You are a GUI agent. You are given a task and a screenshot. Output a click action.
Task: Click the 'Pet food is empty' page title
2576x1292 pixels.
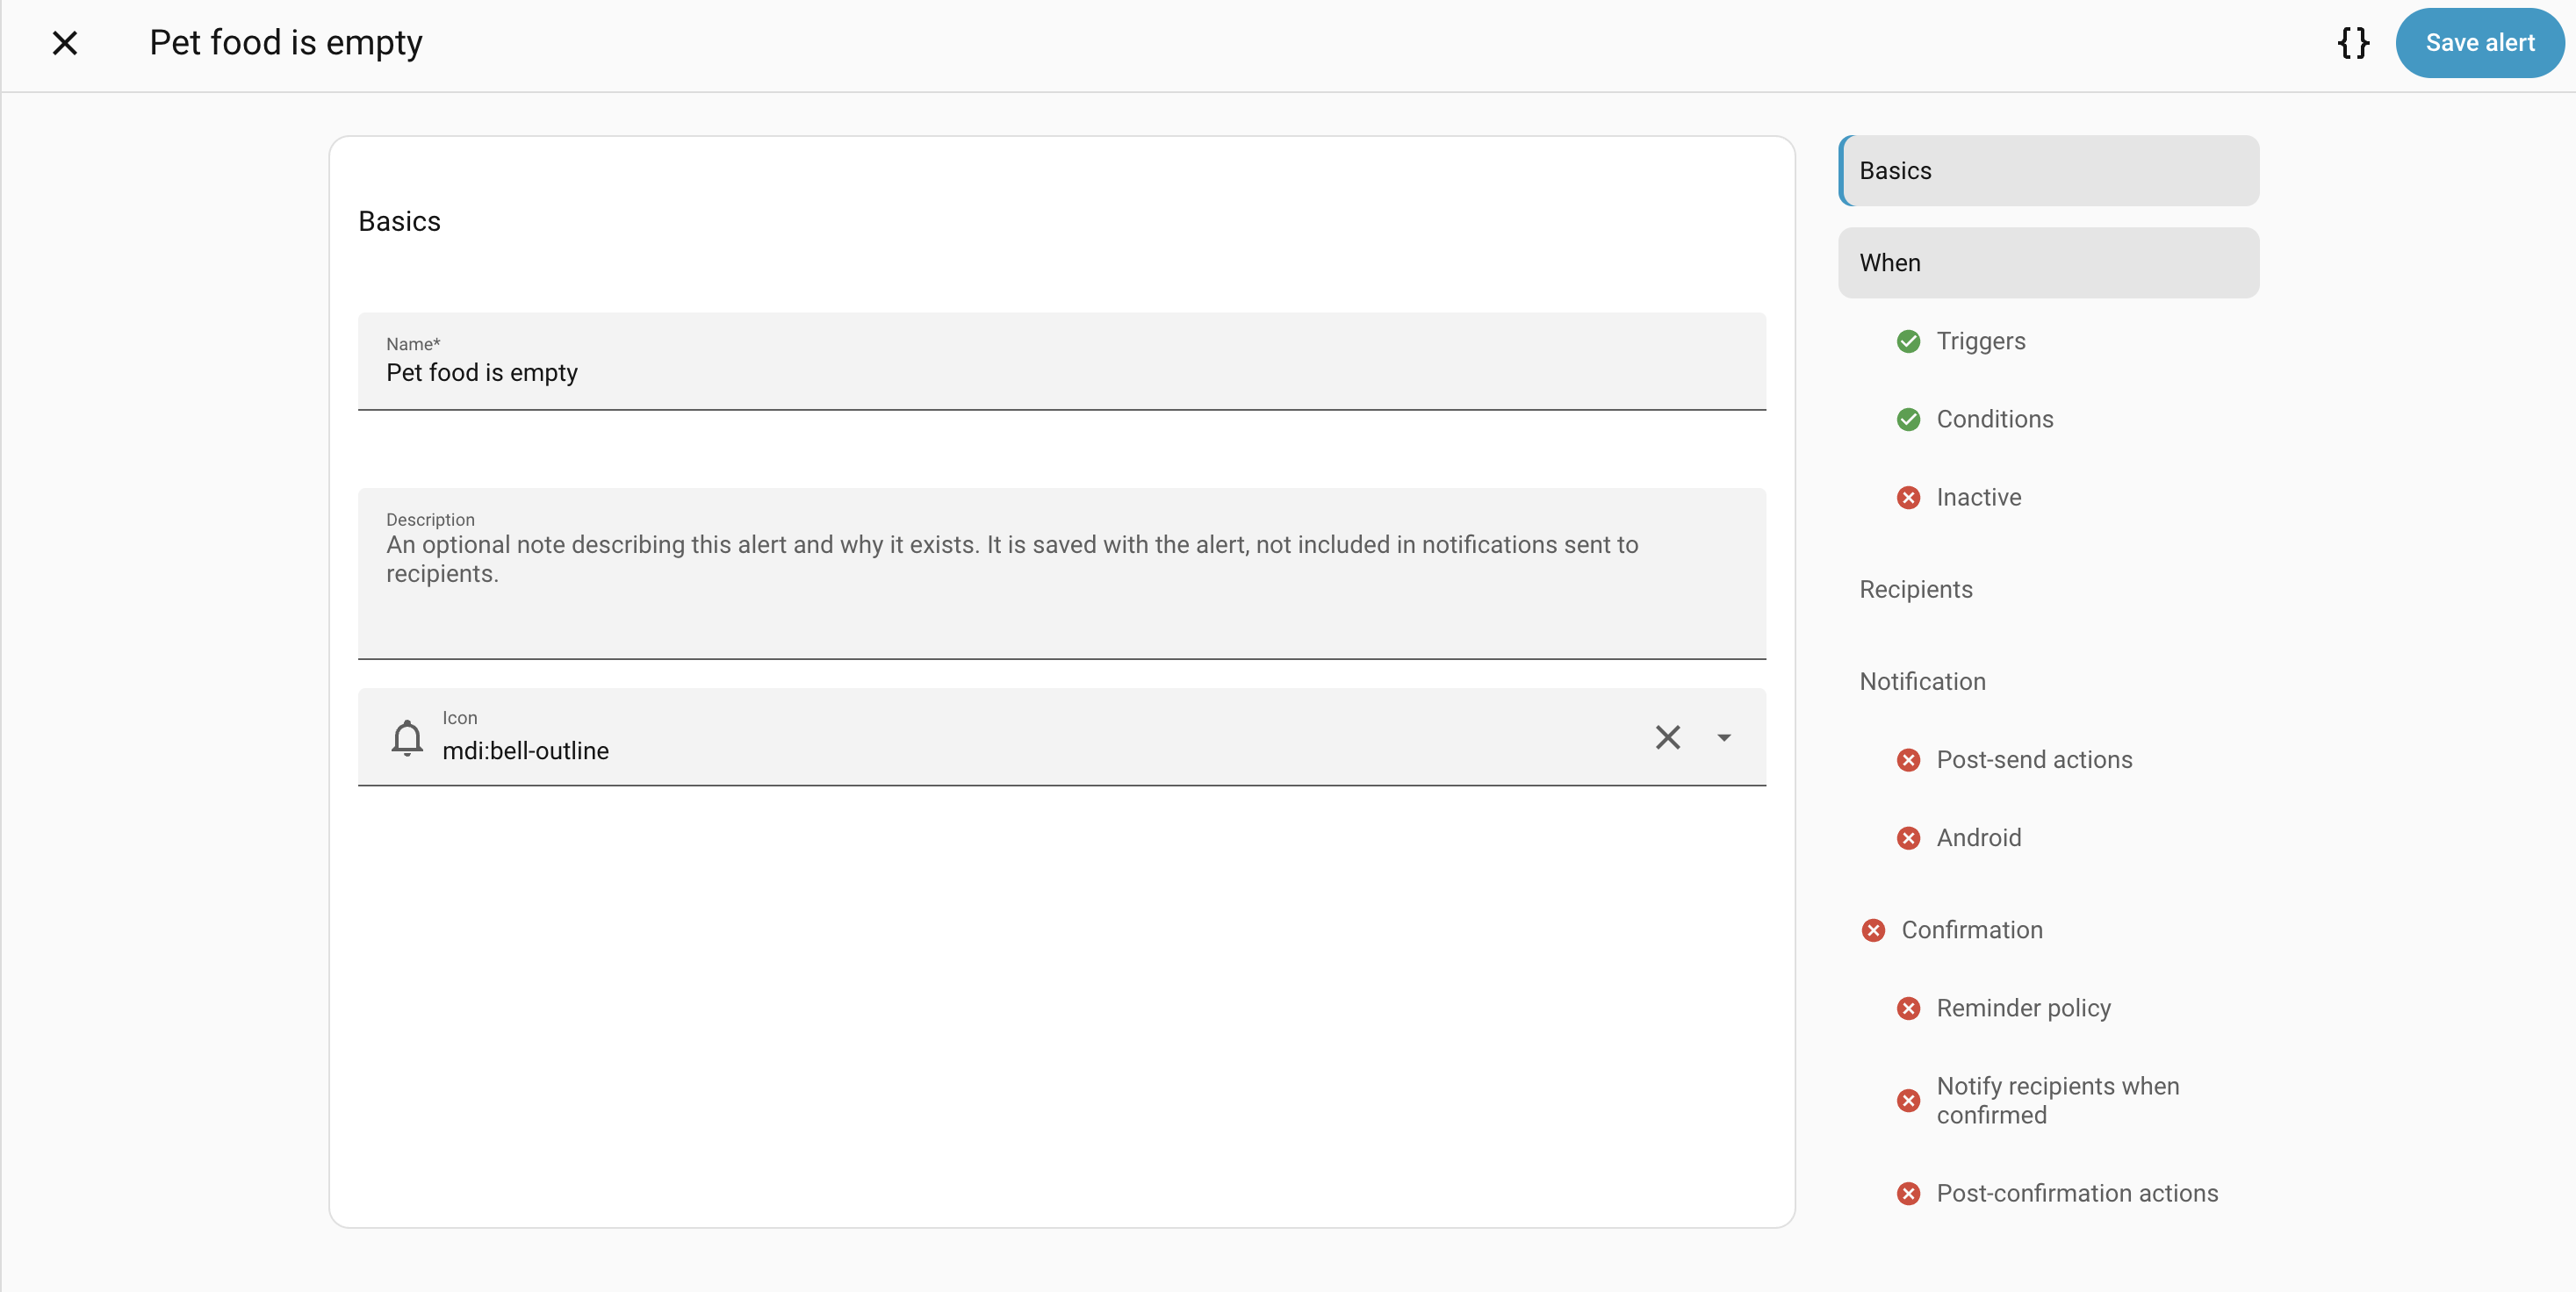(x=286, y=43)
